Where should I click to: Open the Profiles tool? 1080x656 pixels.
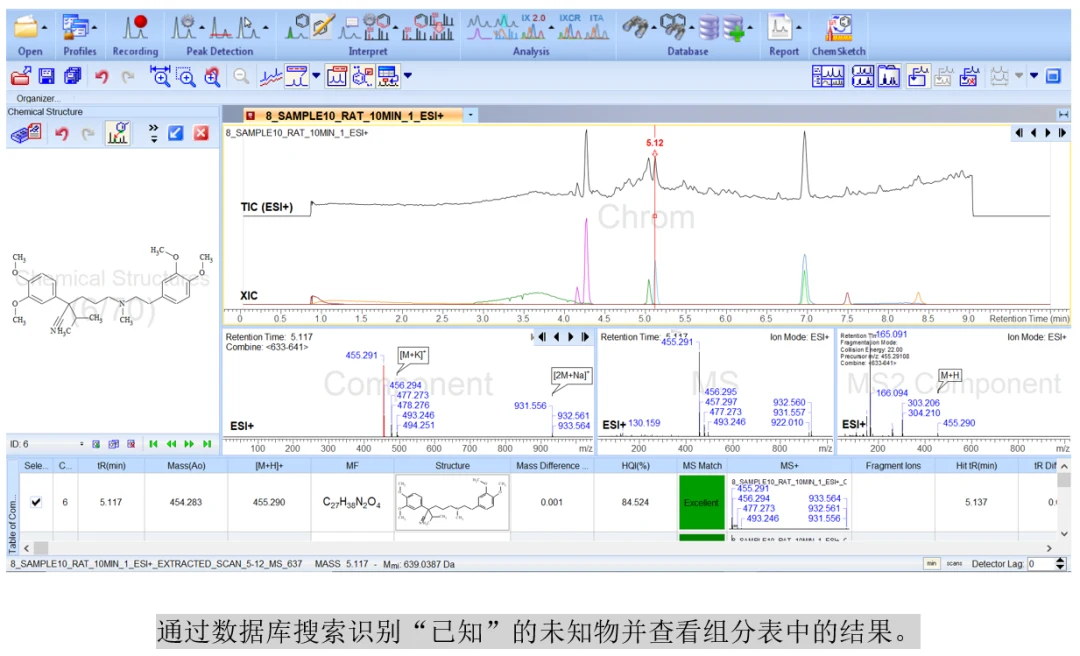pyautogui.click(x=75, y=28)
